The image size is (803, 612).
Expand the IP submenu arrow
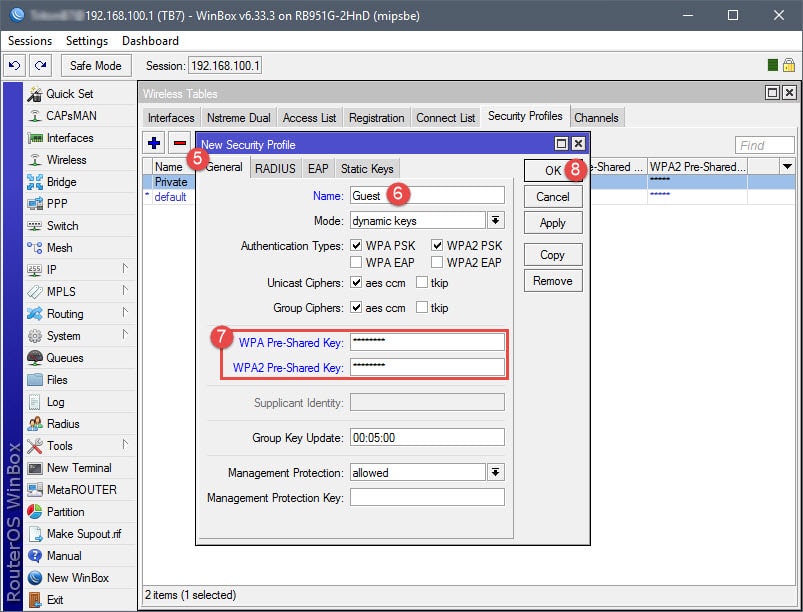click(125, 268)
